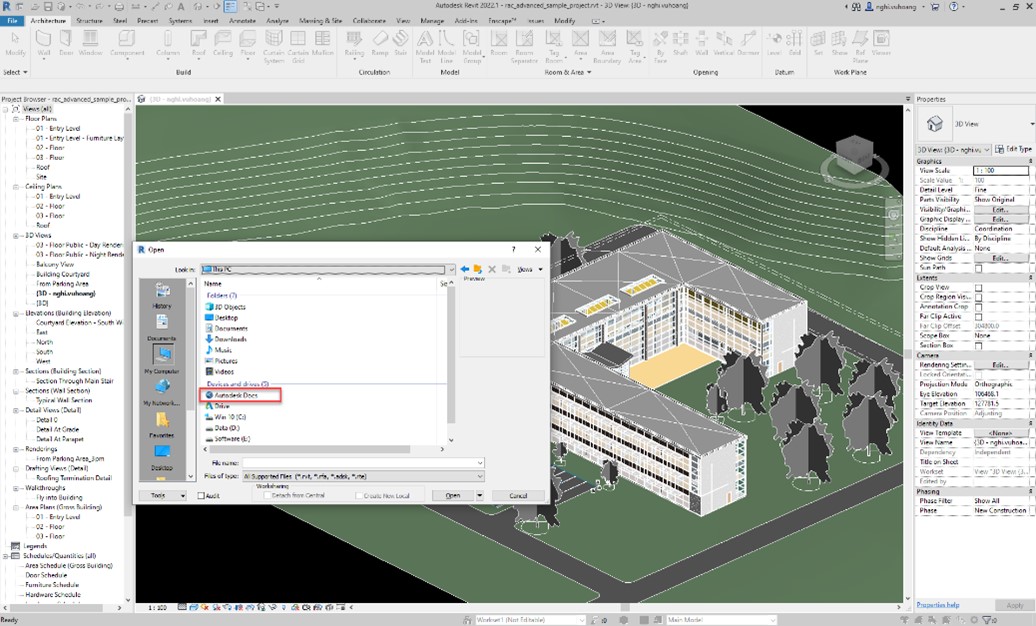Open the Files of type dropdown
Image resolution: width=1036 pixels, height=626 pixels.
[x=480, y=476]
